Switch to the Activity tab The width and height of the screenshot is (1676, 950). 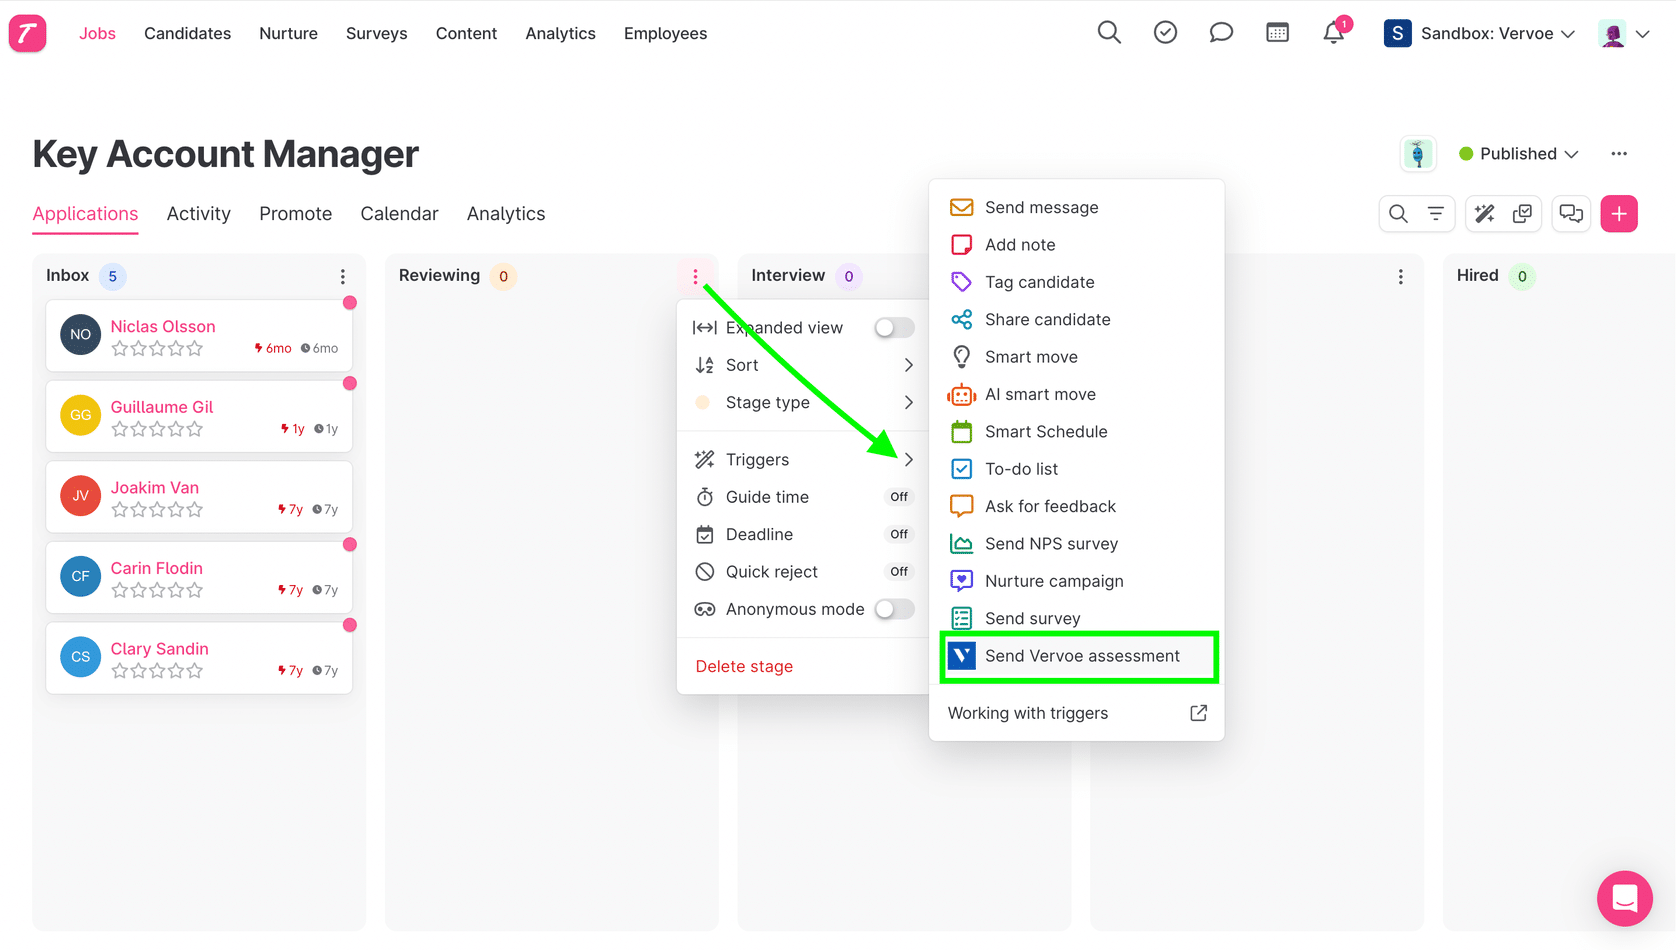198,213
